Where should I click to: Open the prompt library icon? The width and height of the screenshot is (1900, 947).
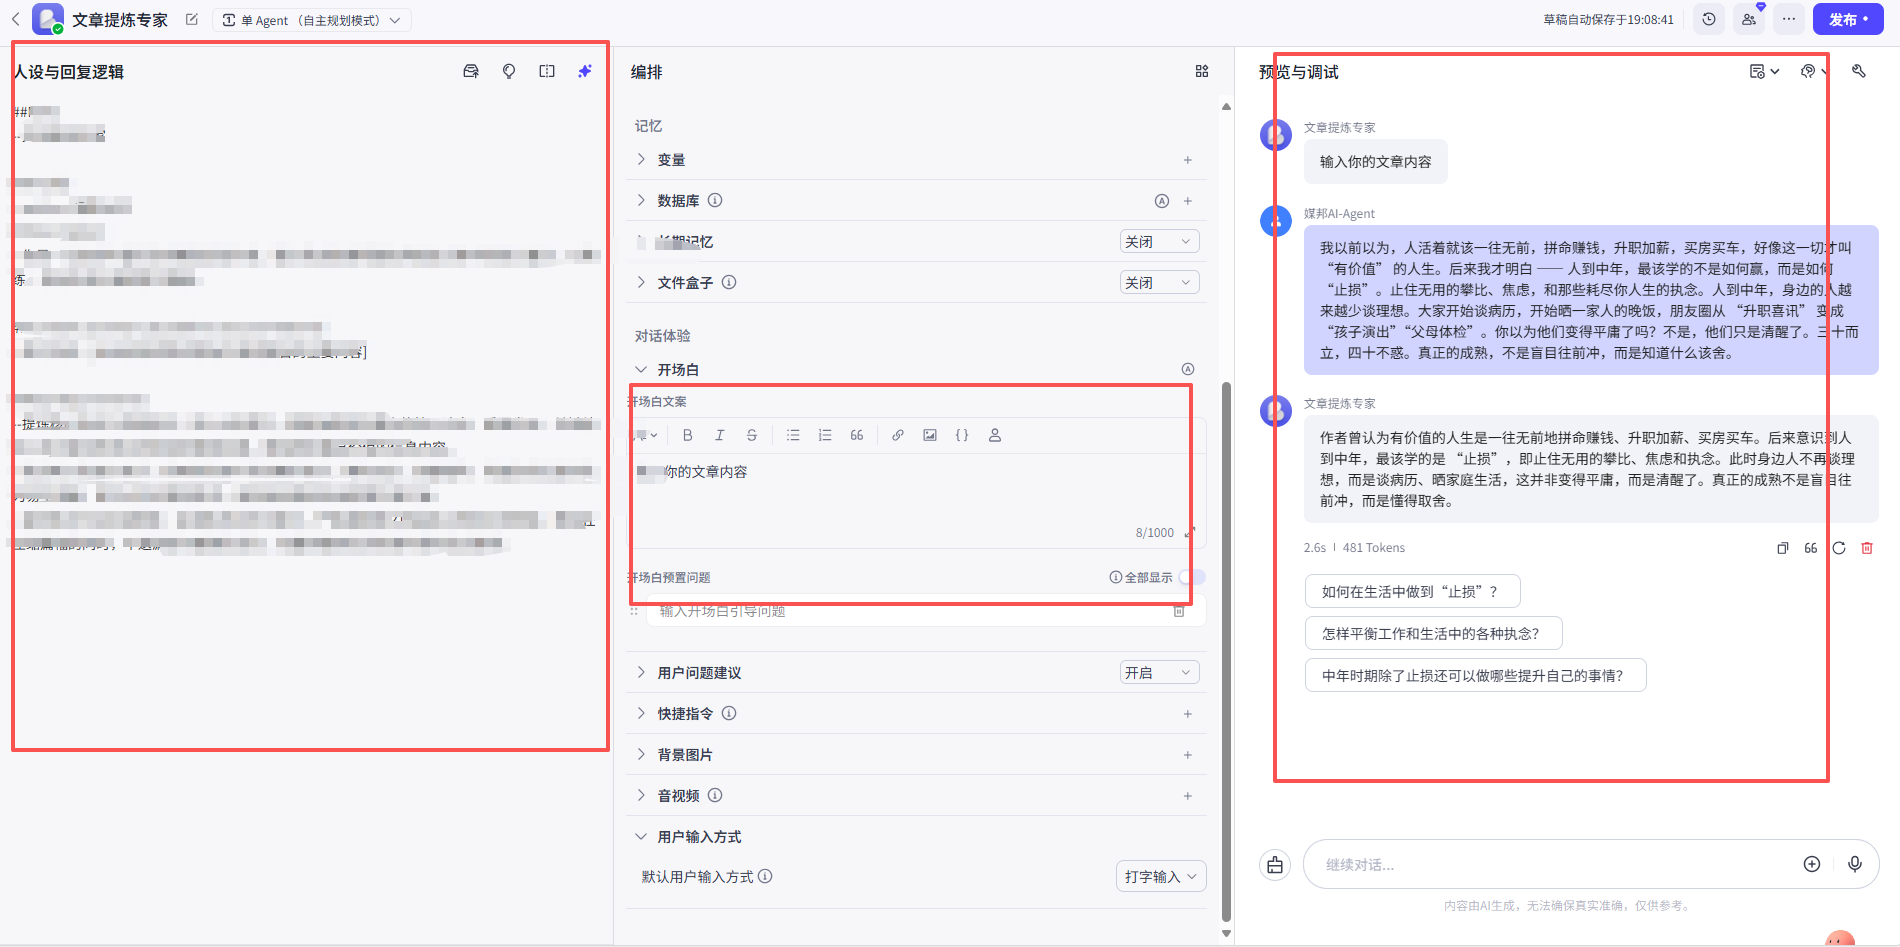(x=471, y=71)
